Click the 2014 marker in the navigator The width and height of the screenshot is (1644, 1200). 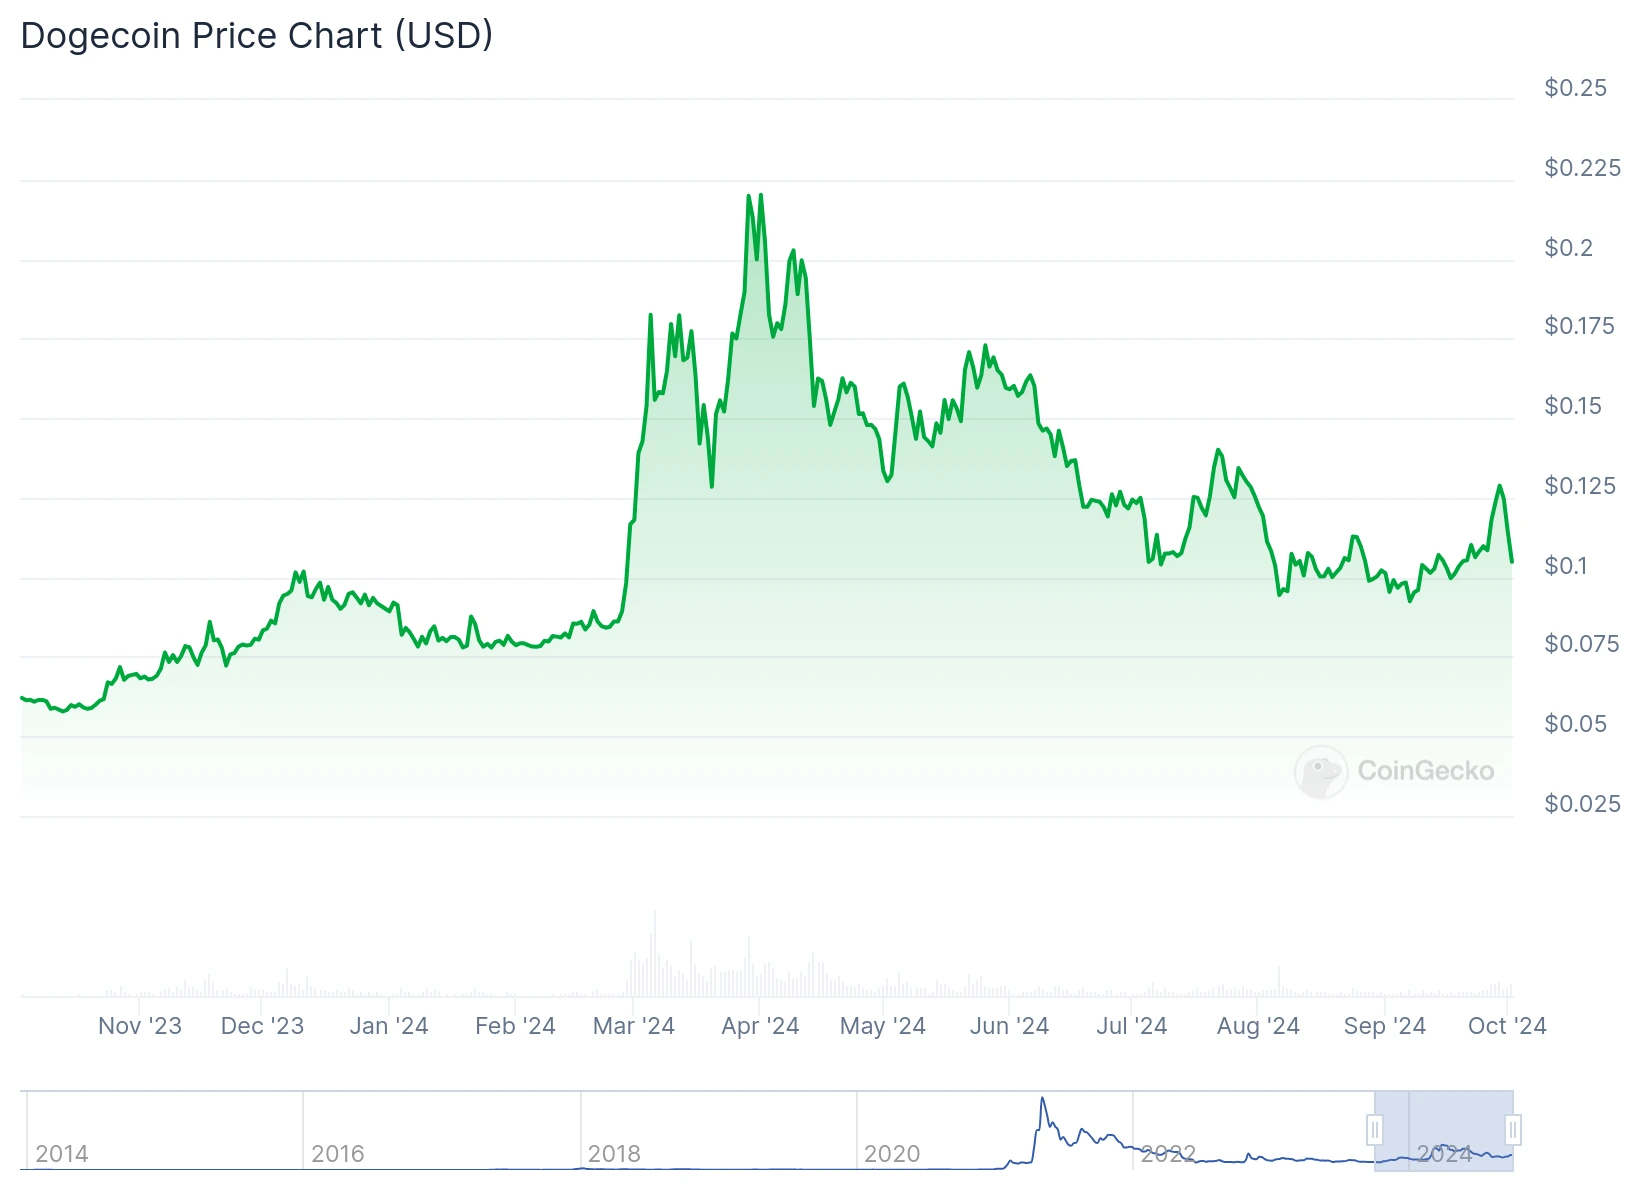click(x=62, y=1154)
